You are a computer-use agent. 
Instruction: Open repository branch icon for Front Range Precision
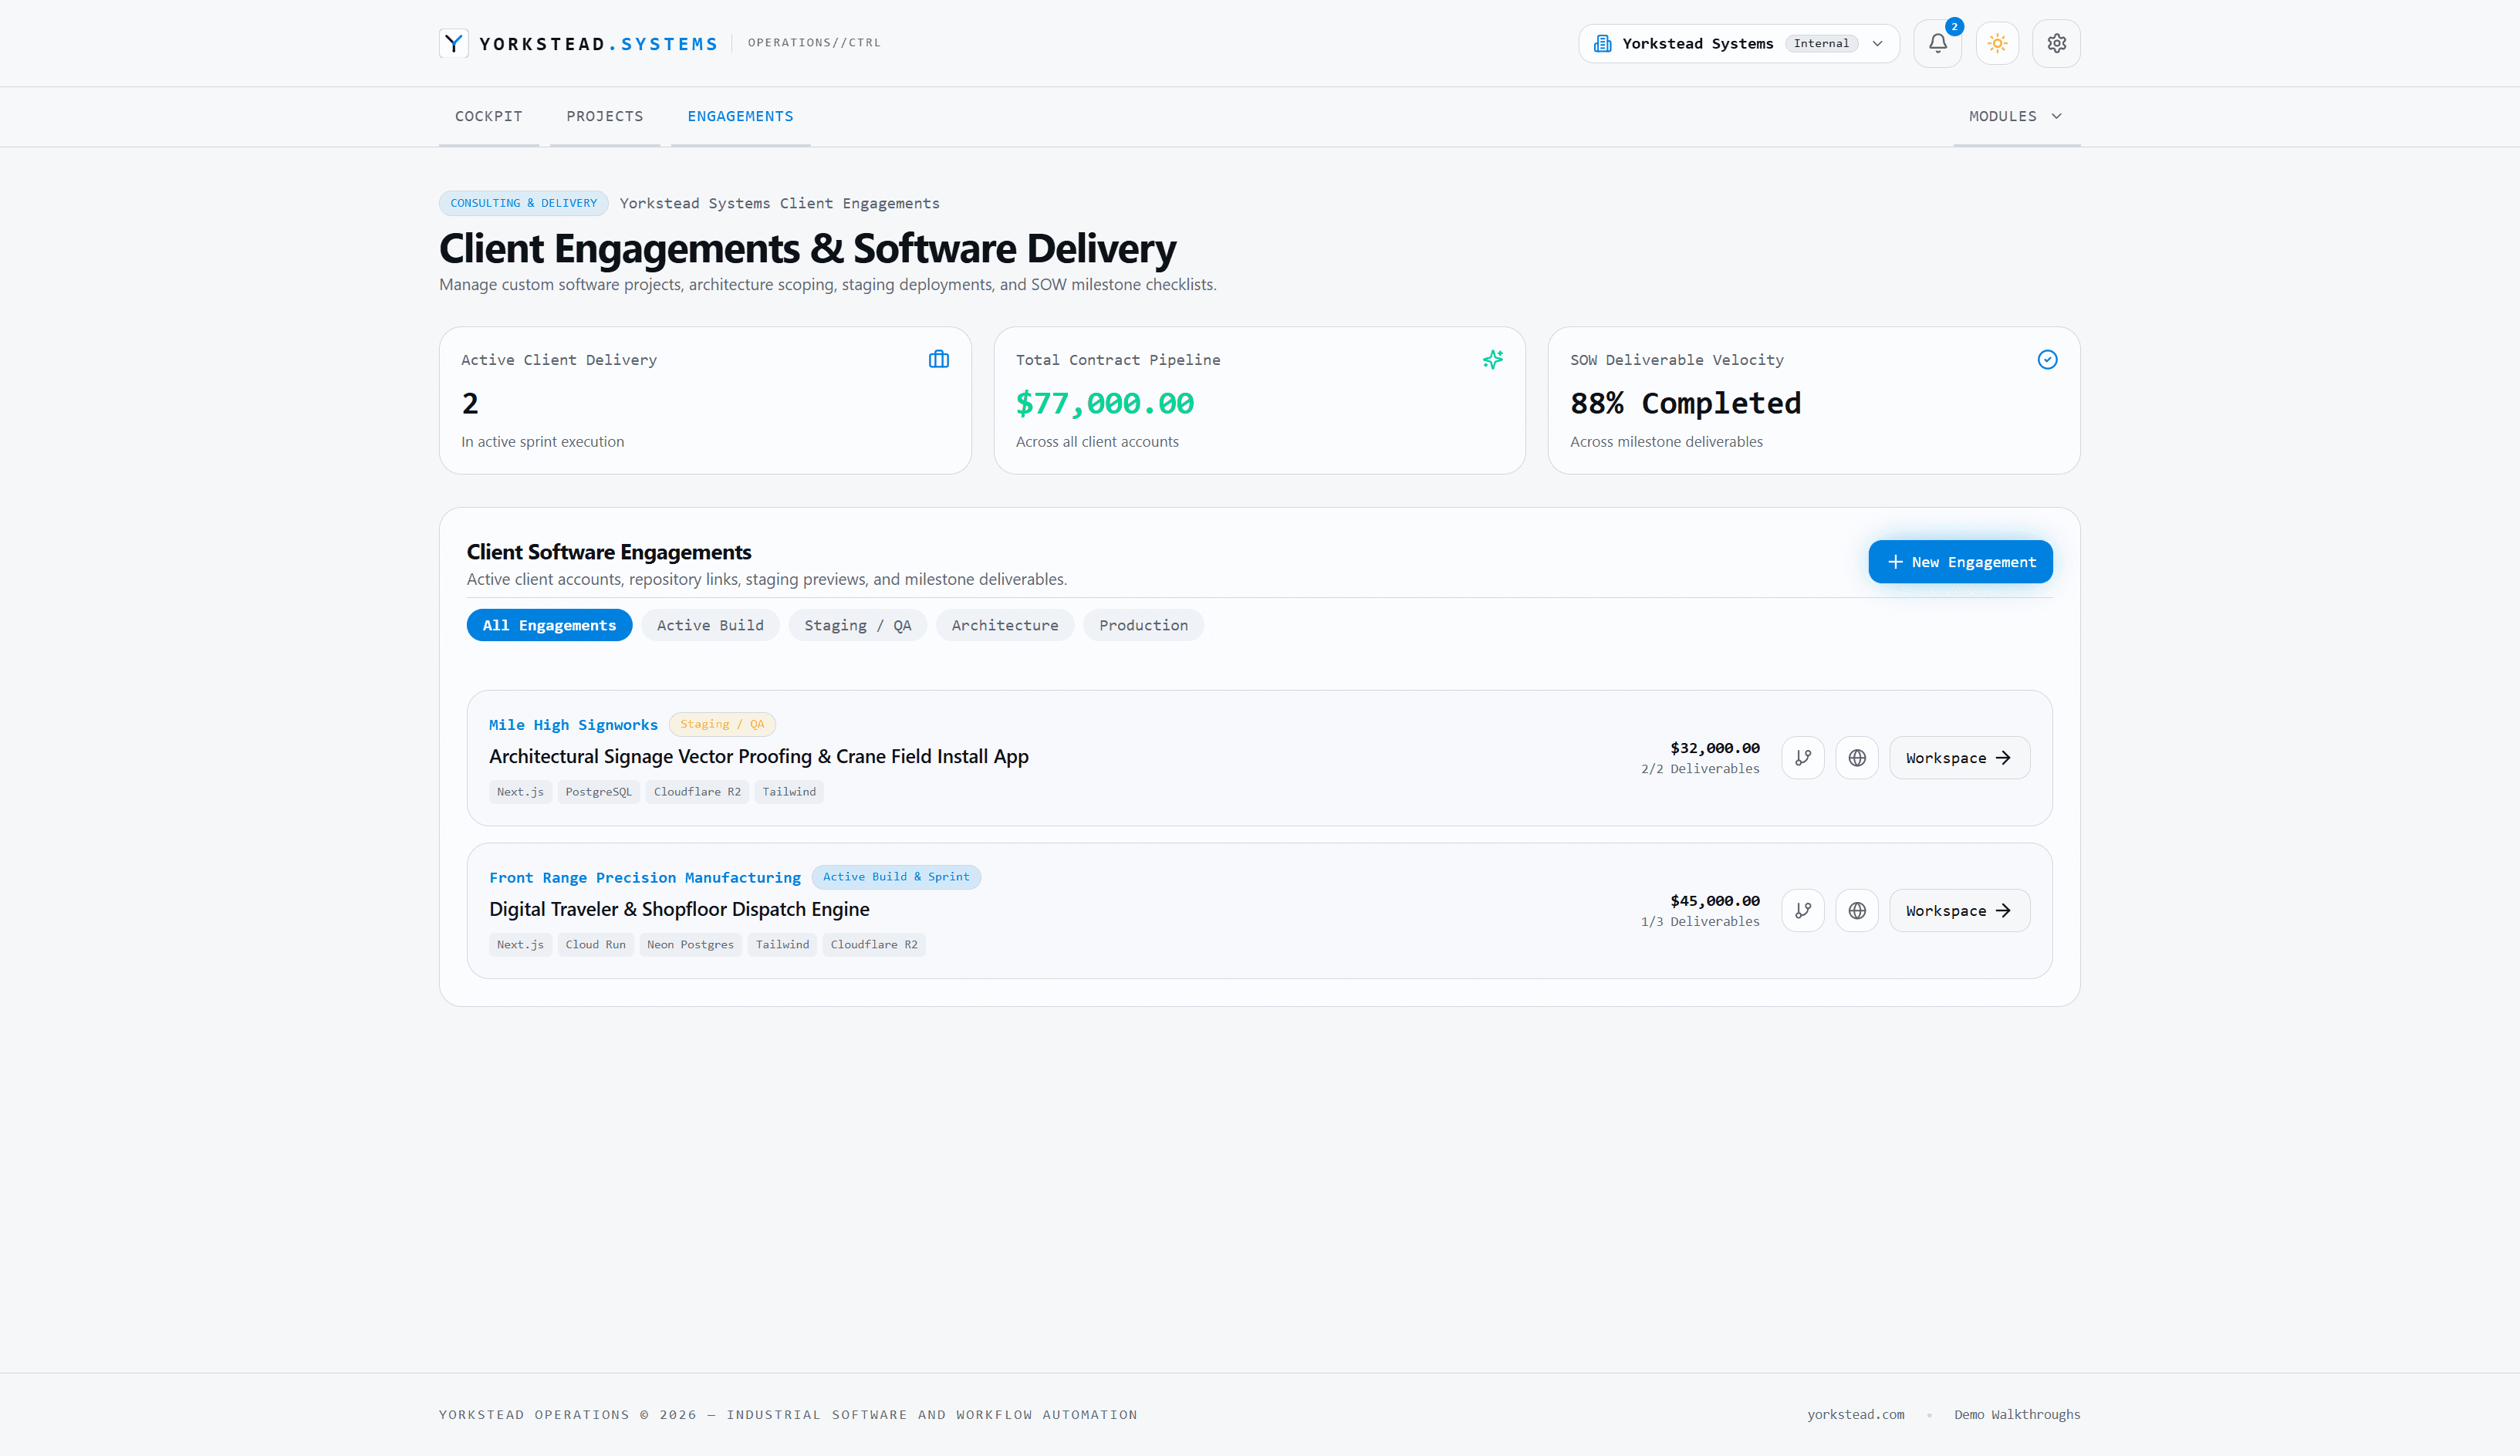click(1803, 911)
